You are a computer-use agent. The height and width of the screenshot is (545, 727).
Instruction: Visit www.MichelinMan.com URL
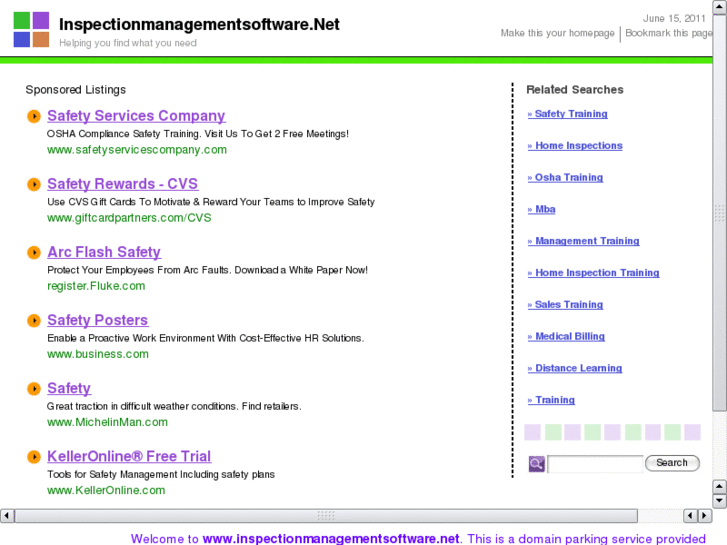(107, 423)
